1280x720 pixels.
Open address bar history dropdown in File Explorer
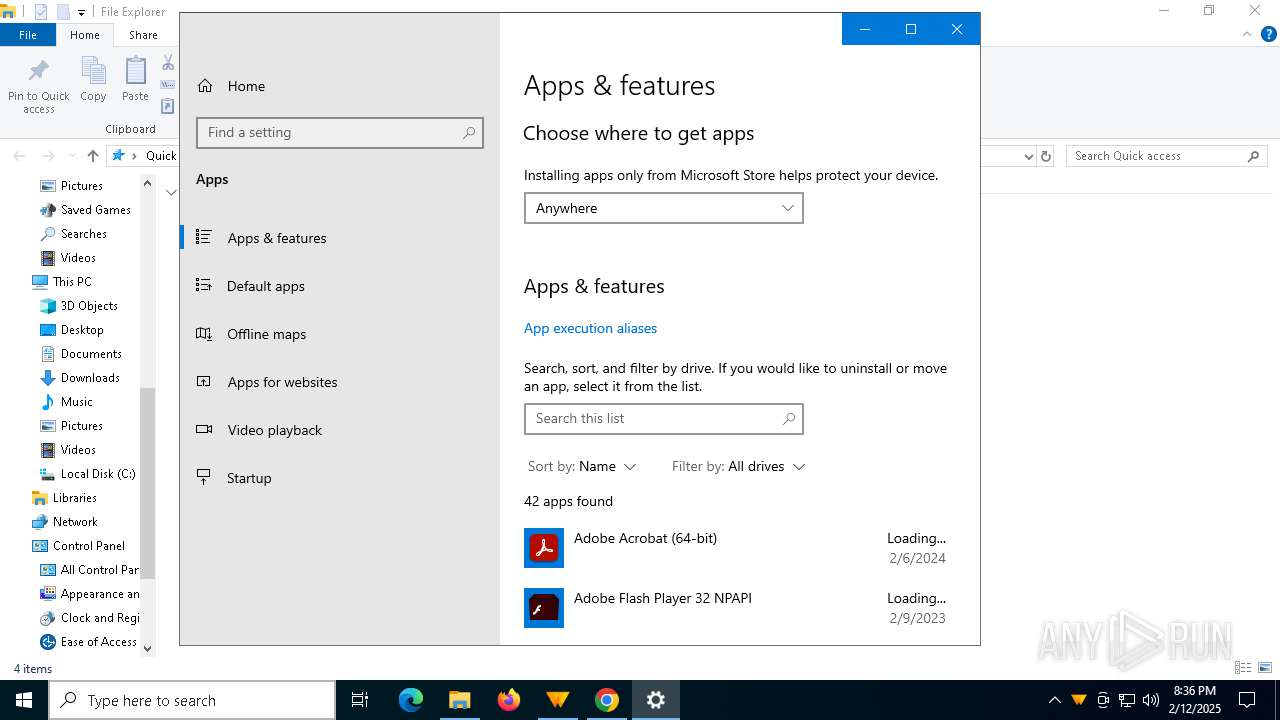pos(1028,156)
